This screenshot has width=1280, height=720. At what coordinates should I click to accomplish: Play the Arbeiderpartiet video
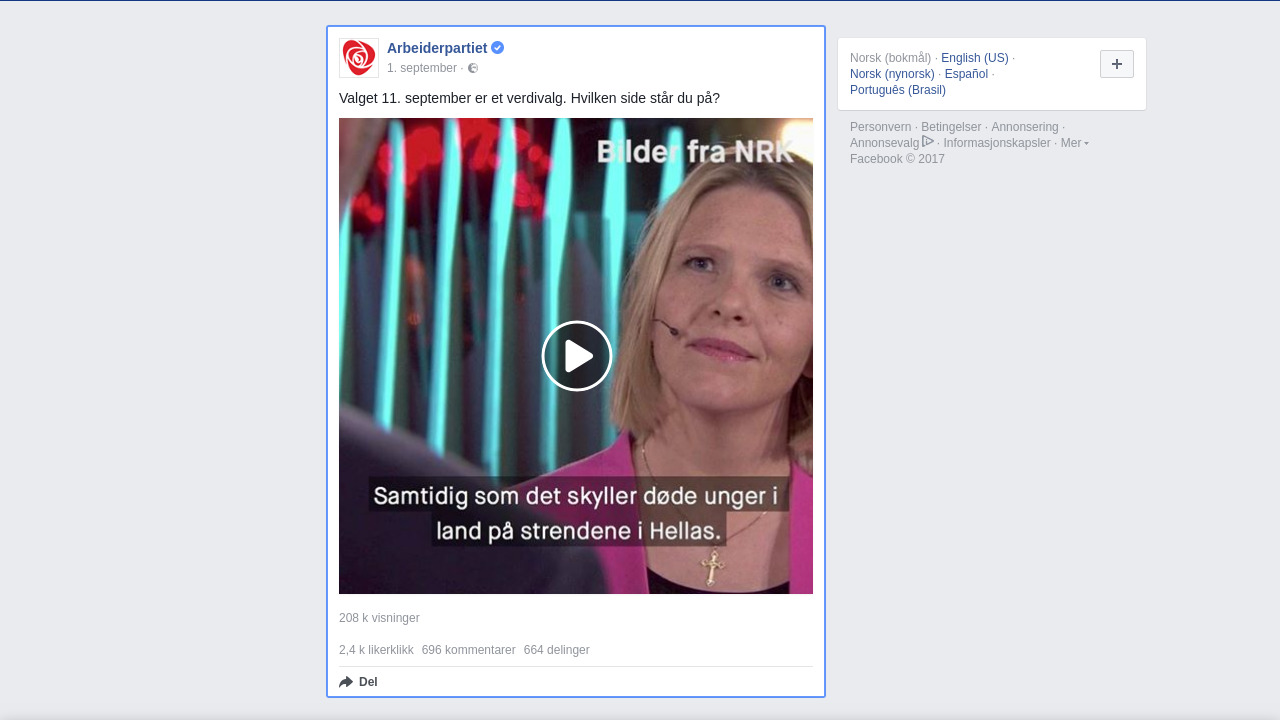tap(577, 356)
